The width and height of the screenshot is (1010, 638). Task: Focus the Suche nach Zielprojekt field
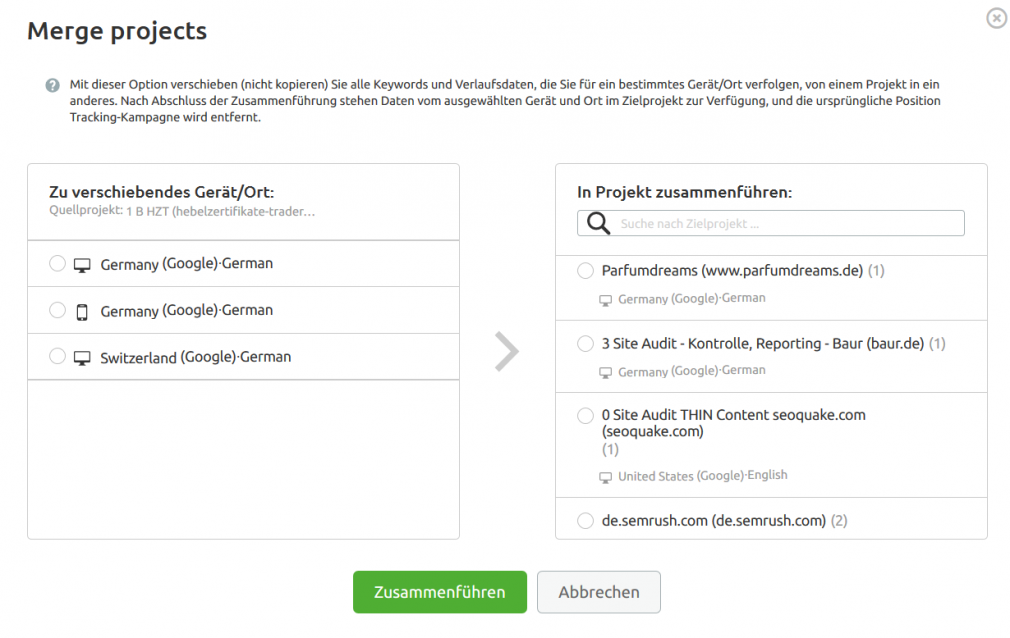tap(771, 224)
